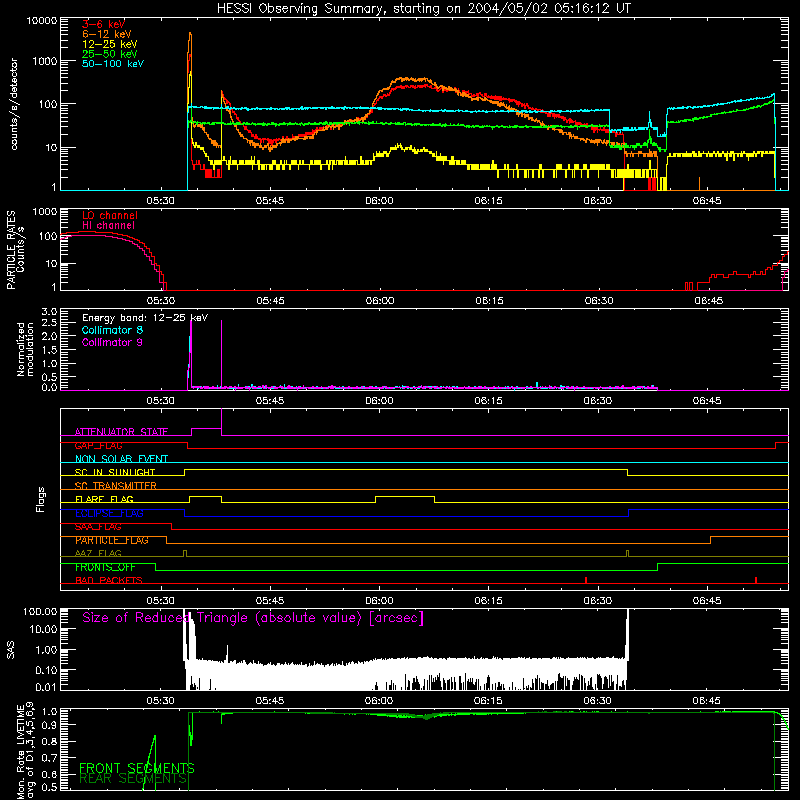Screen dimensions: 800x800
Task: Select the 25-50 keV legend label
Action: pos(110,54)
